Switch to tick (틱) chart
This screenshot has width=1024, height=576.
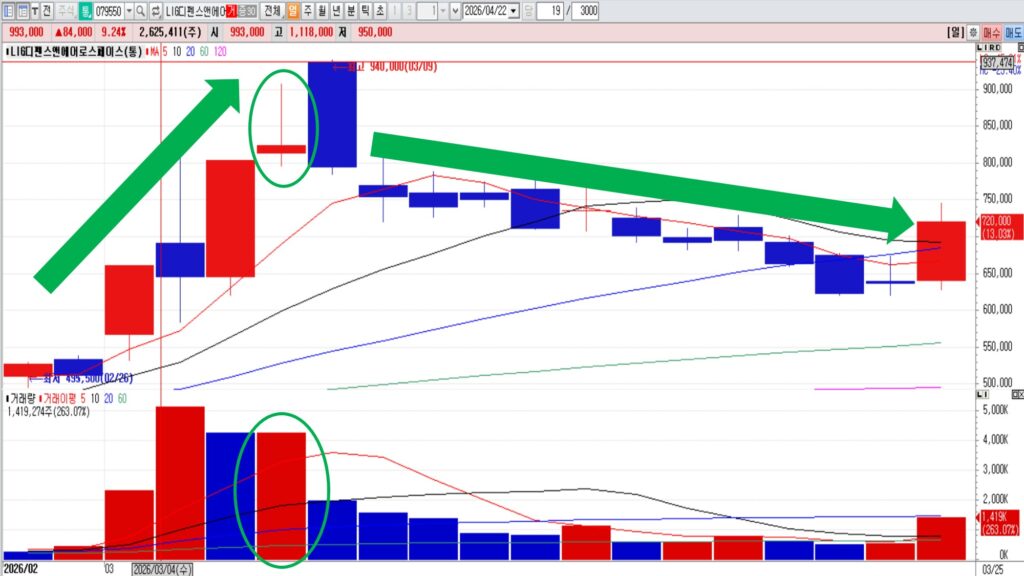362,11
